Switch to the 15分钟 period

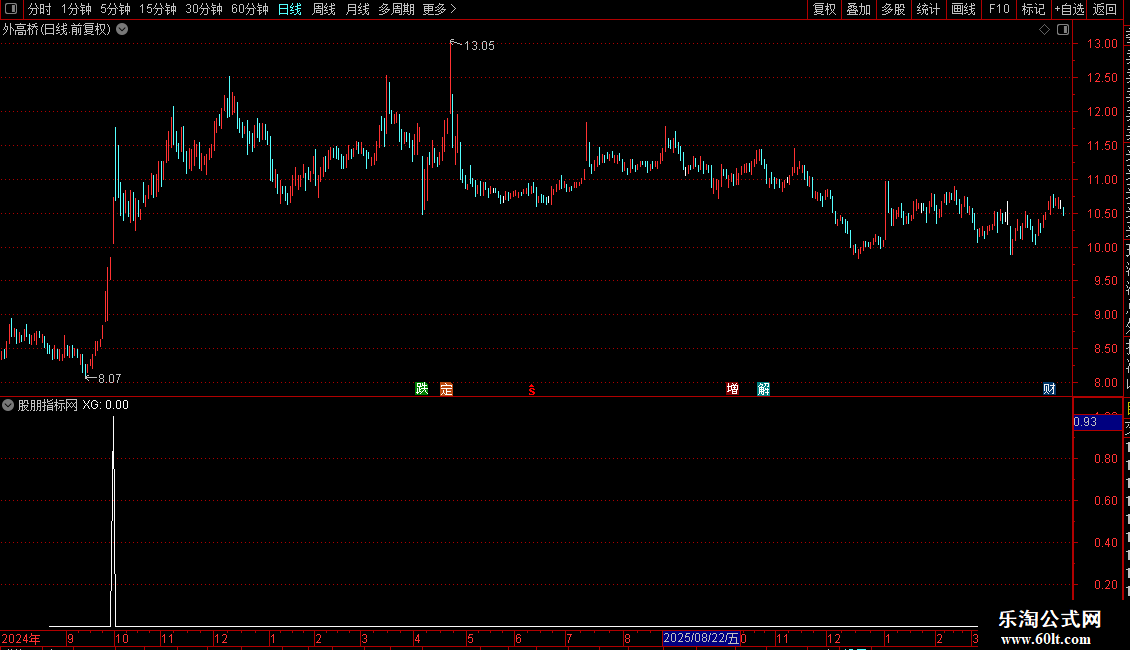pyautogui.click(x=158, y=9)
